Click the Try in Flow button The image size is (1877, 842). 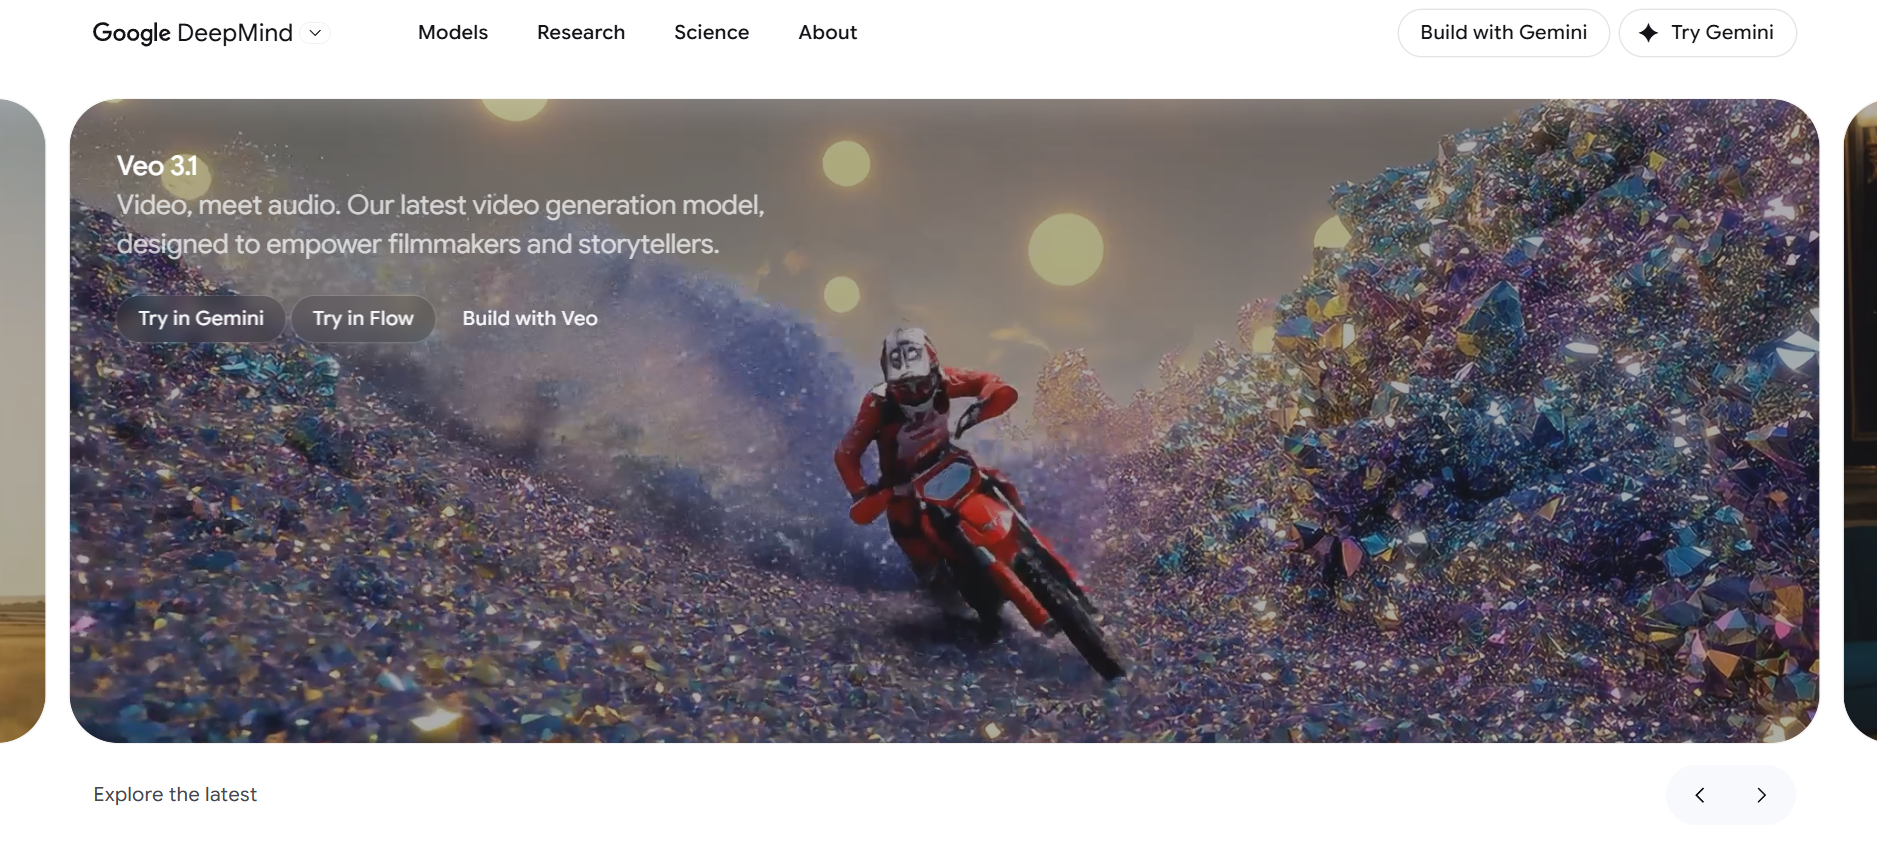point(363,318)
